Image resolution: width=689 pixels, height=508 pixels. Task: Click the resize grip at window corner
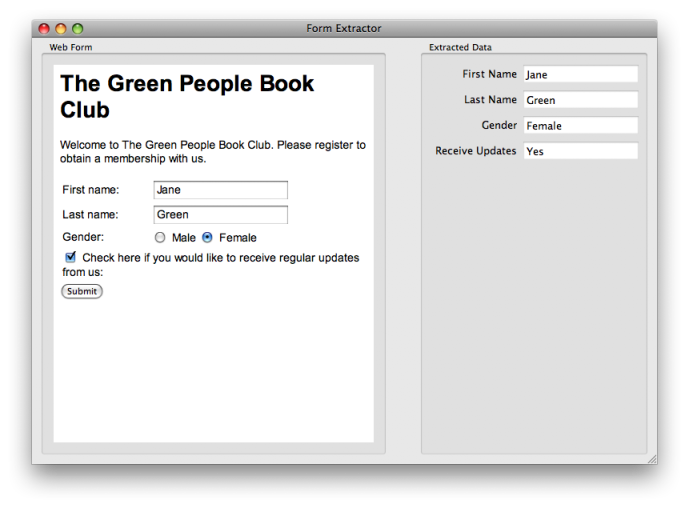pos(651,458)
